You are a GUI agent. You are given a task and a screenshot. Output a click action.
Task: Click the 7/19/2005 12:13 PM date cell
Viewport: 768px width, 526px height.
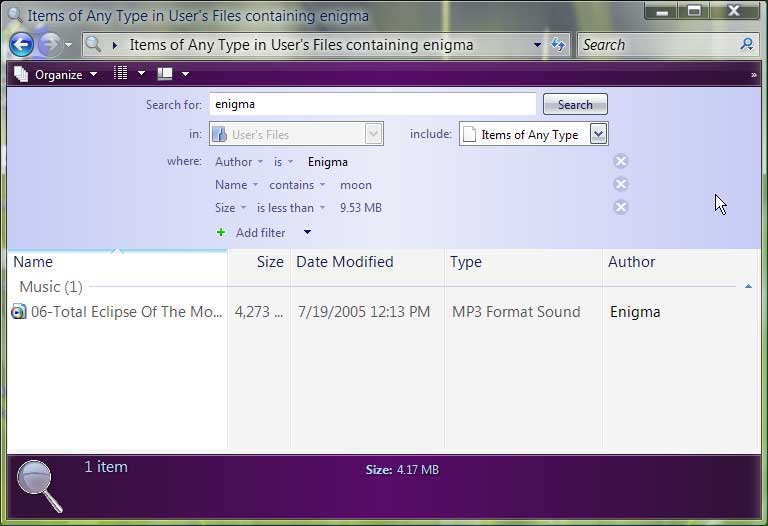click(x=364, y=311)
